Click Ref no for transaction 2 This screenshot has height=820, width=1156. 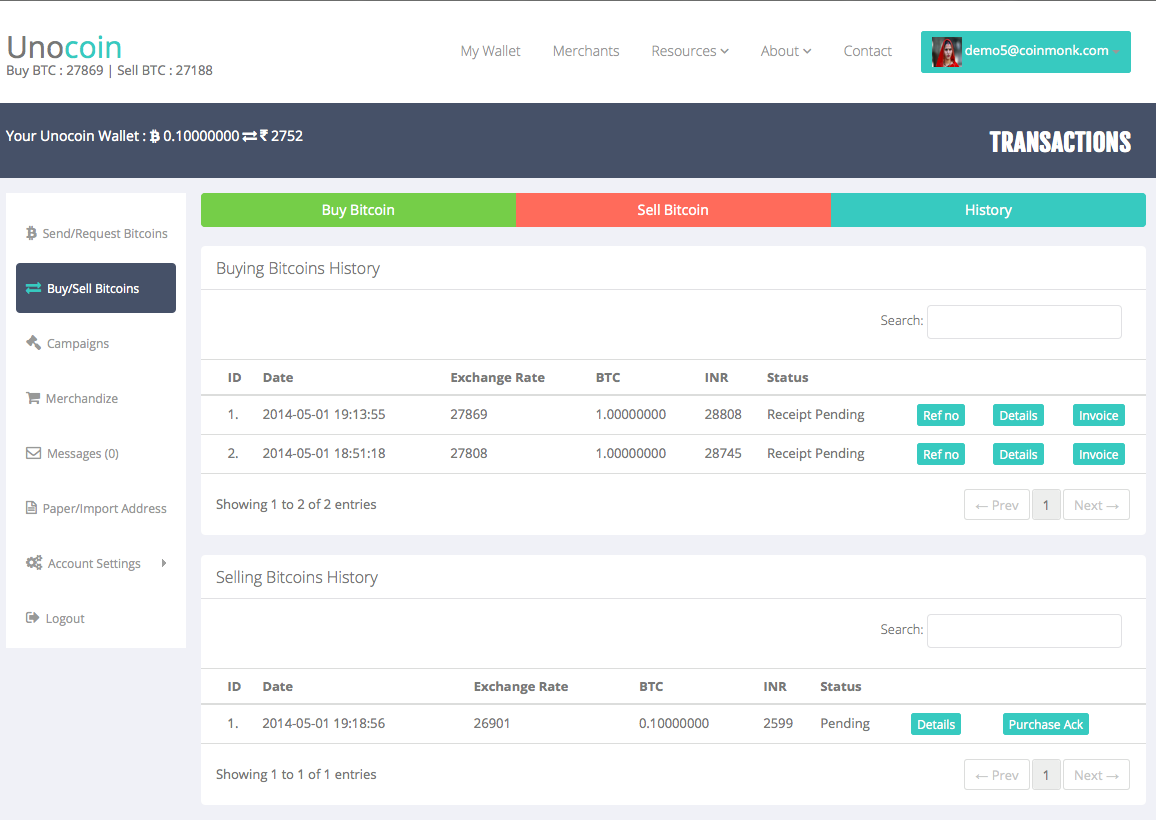point(941,454)
